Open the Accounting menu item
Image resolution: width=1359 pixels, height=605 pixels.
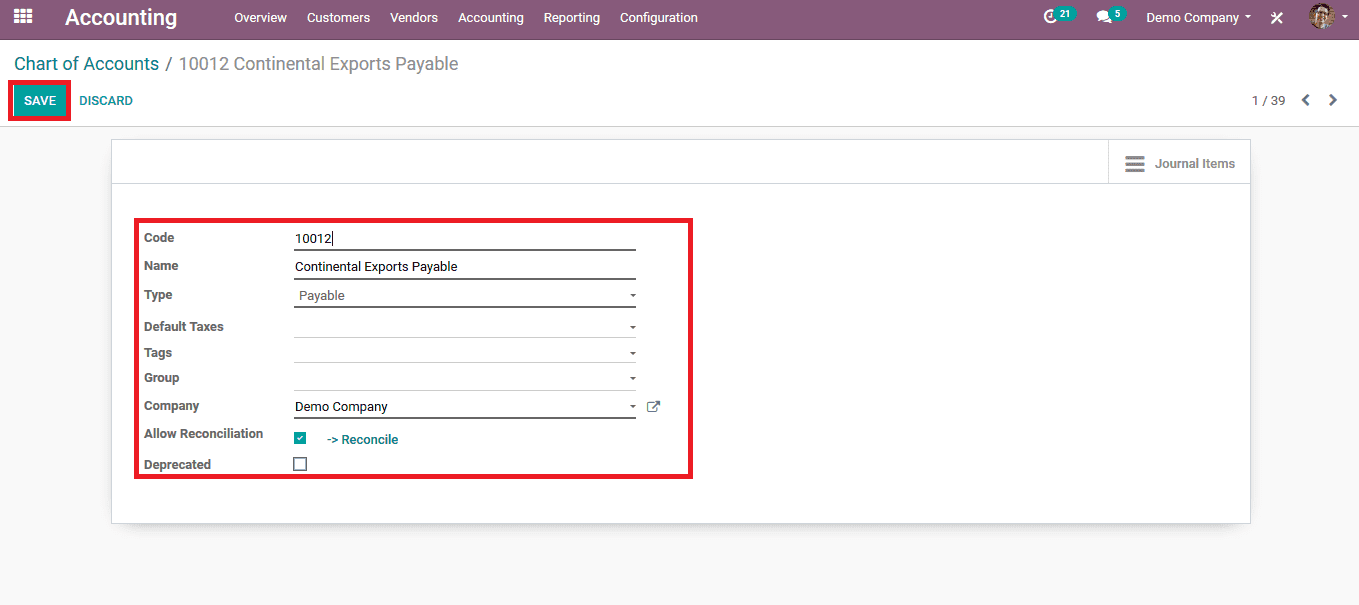click(490, 18)
